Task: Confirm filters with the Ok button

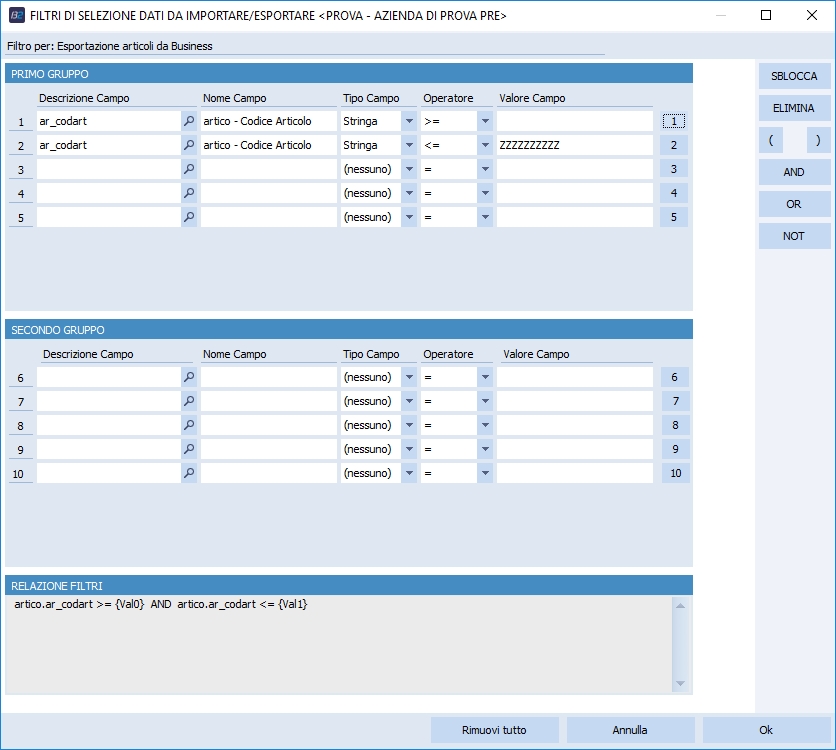Action: [x=766, y=730]
